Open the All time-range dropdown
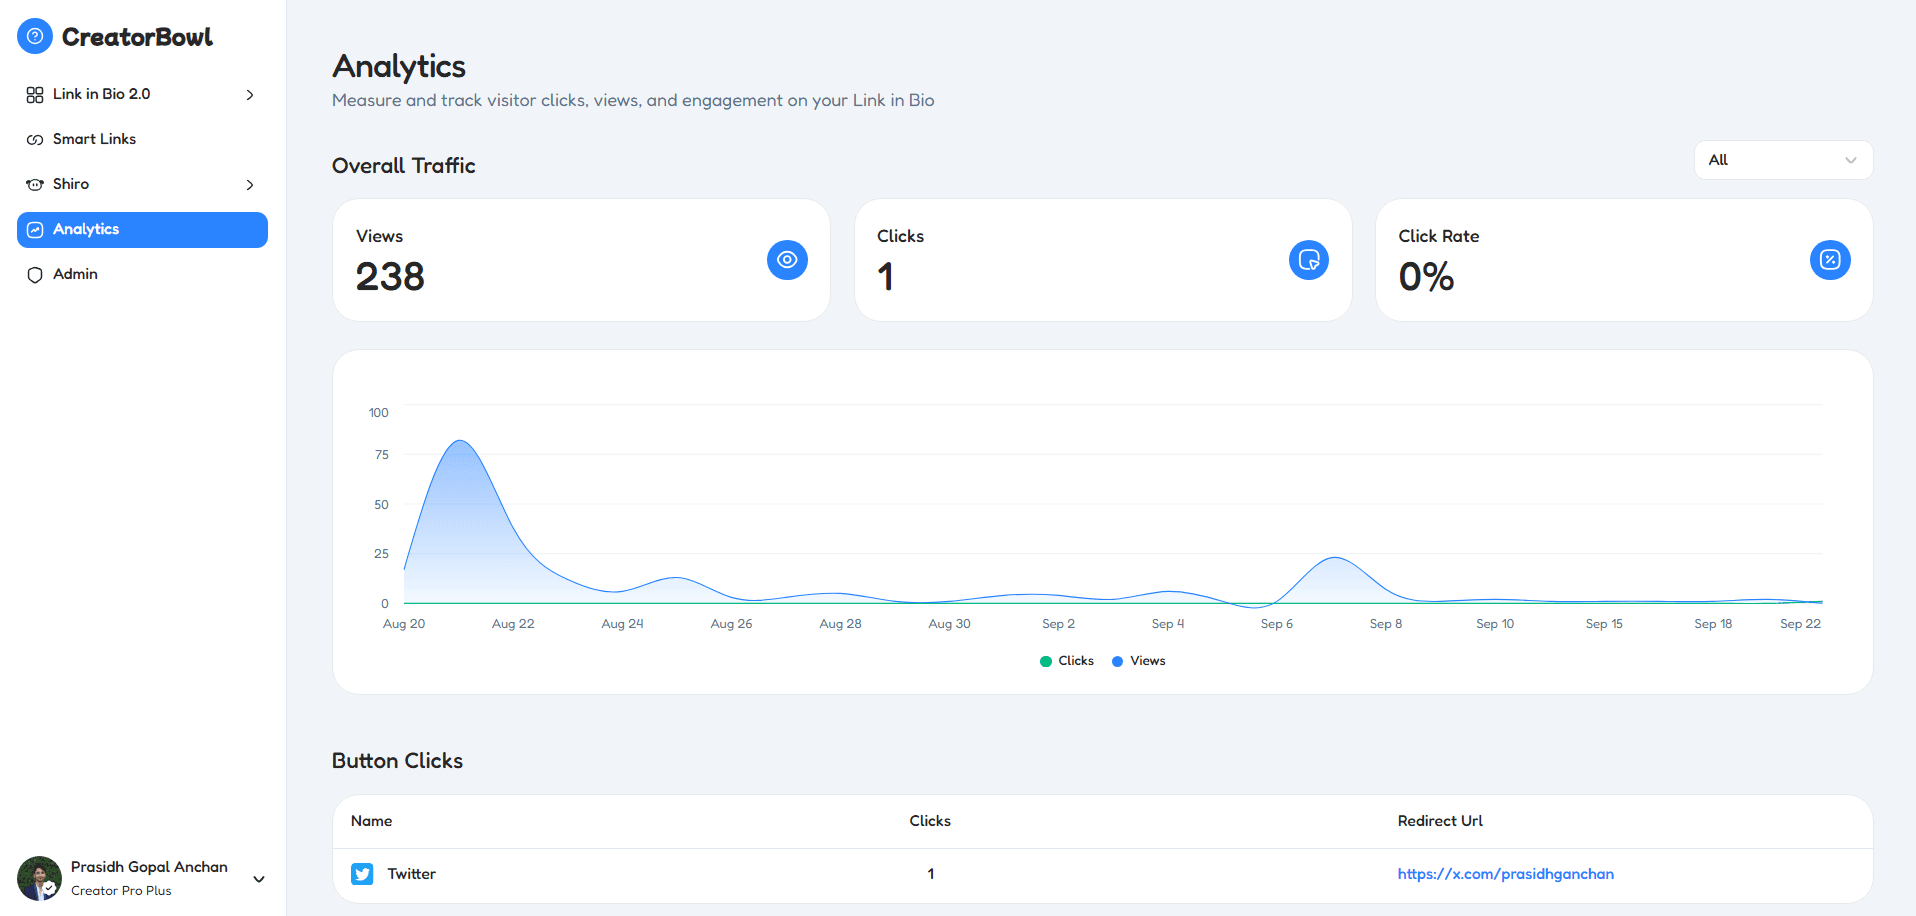The width and height of the screenshot is (1916, 916). 1783,160
